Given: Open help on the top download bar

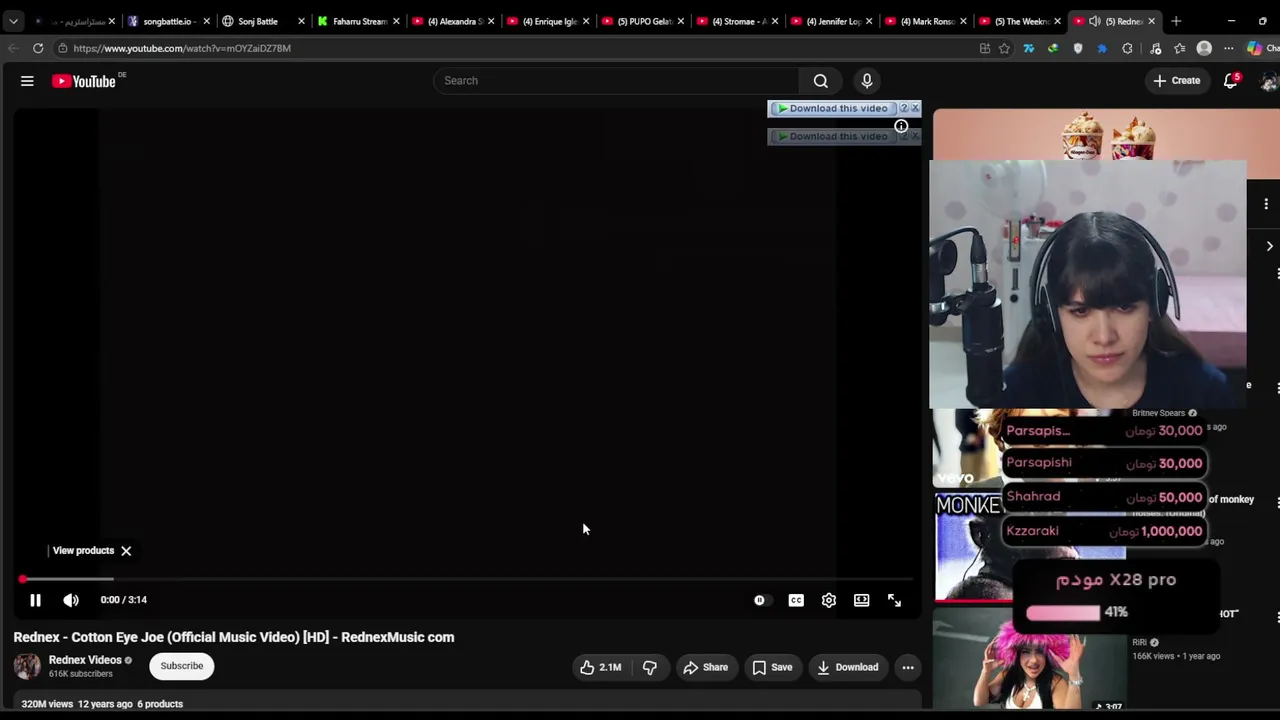Looking at the screenshot, I should [904, 108].
